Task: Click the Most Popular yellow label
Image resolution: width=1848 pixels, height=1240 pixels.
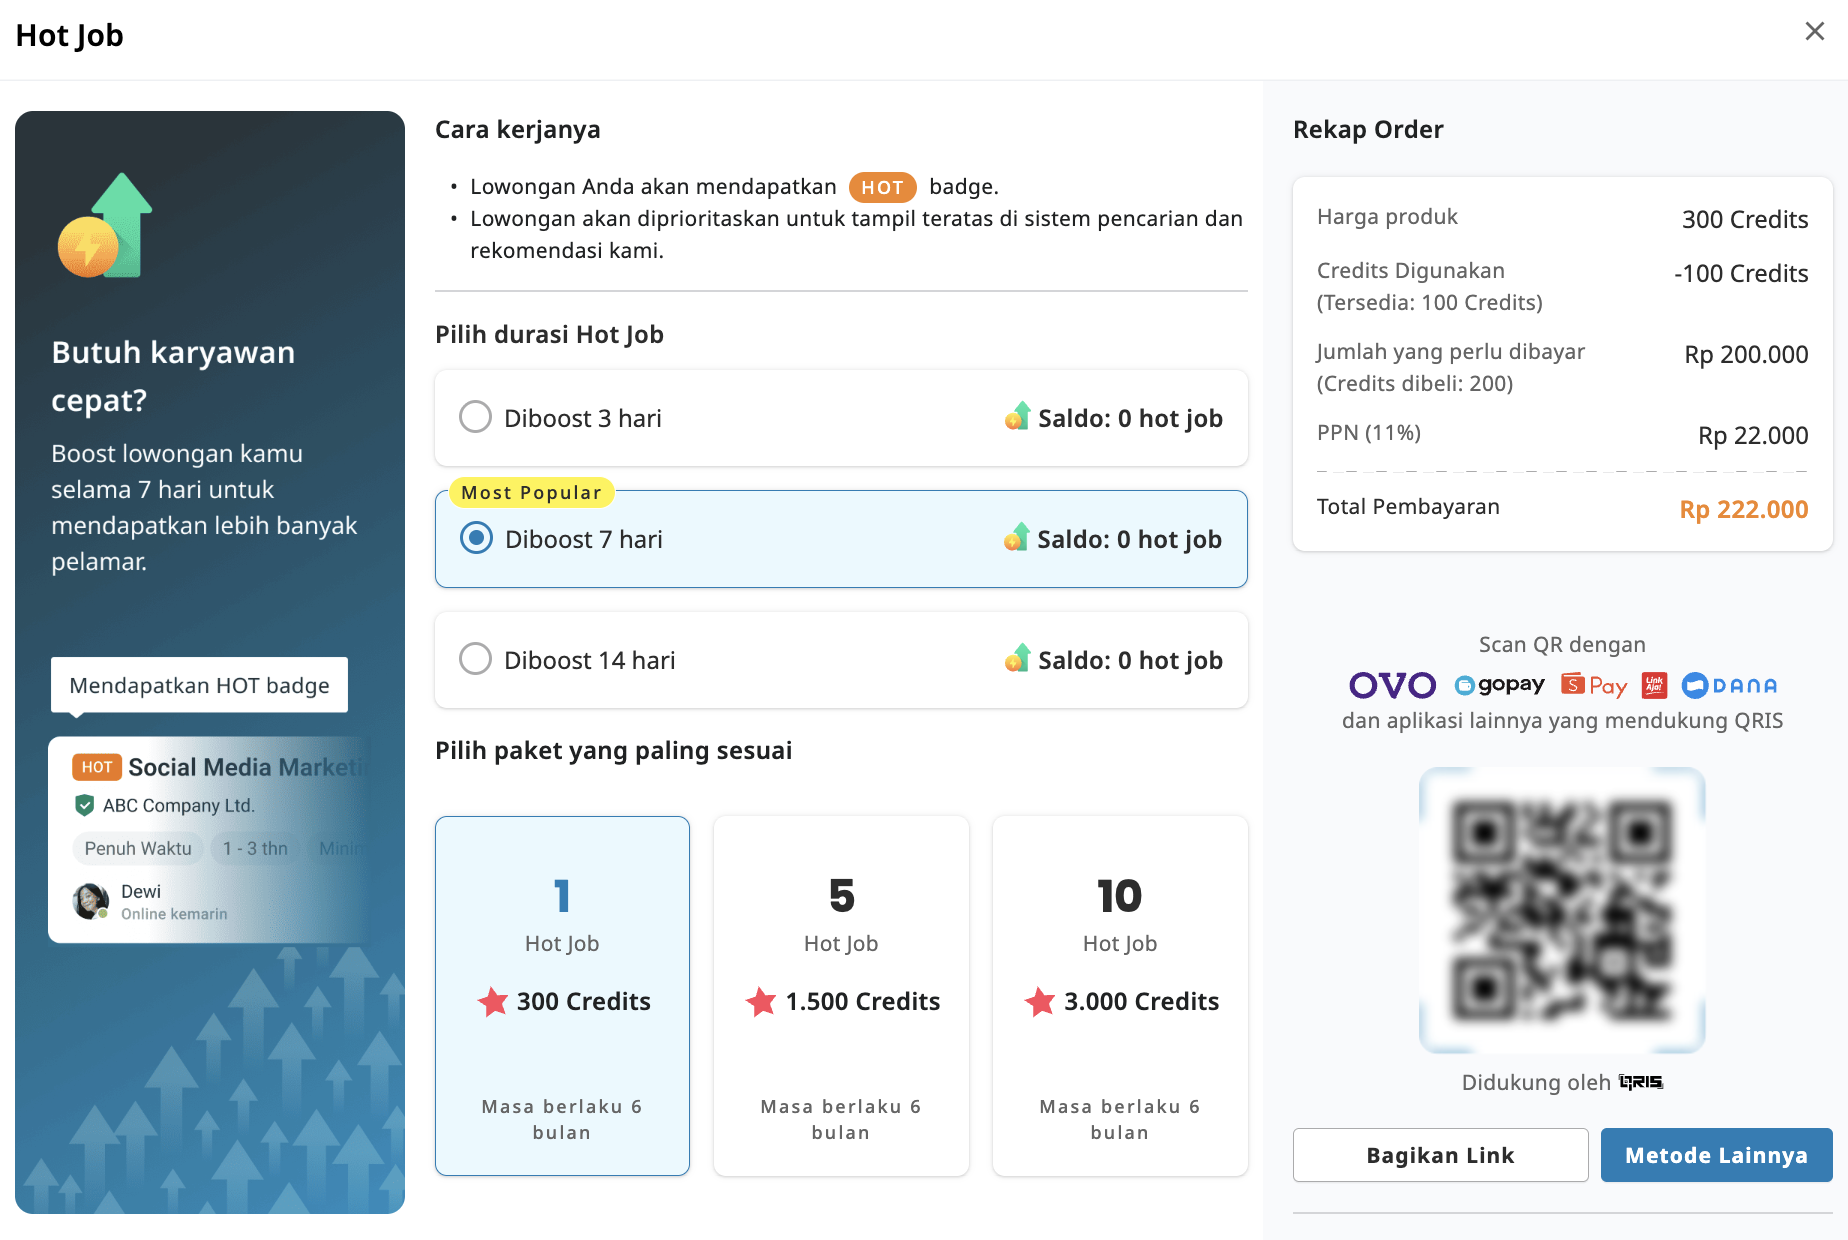Action: 531,492
